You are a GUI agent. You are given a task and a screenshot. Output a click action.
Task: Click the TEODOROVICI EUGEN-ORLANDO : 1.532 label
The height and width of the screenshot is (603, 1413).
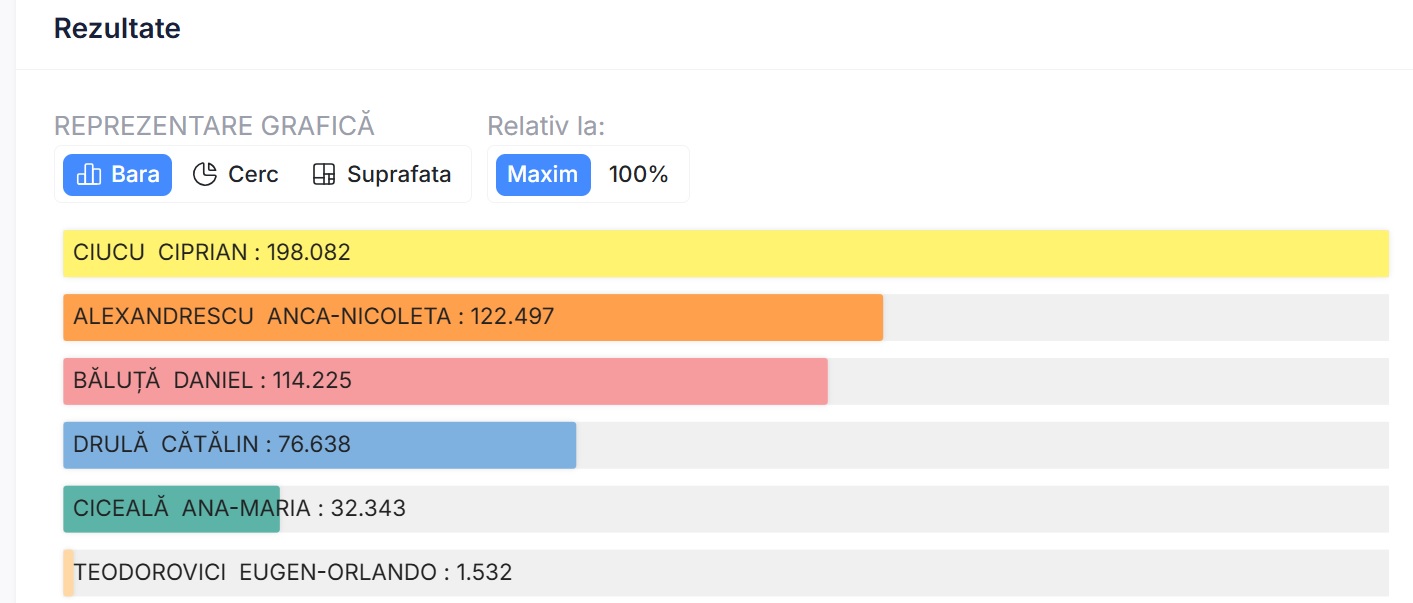coord(293,573)
